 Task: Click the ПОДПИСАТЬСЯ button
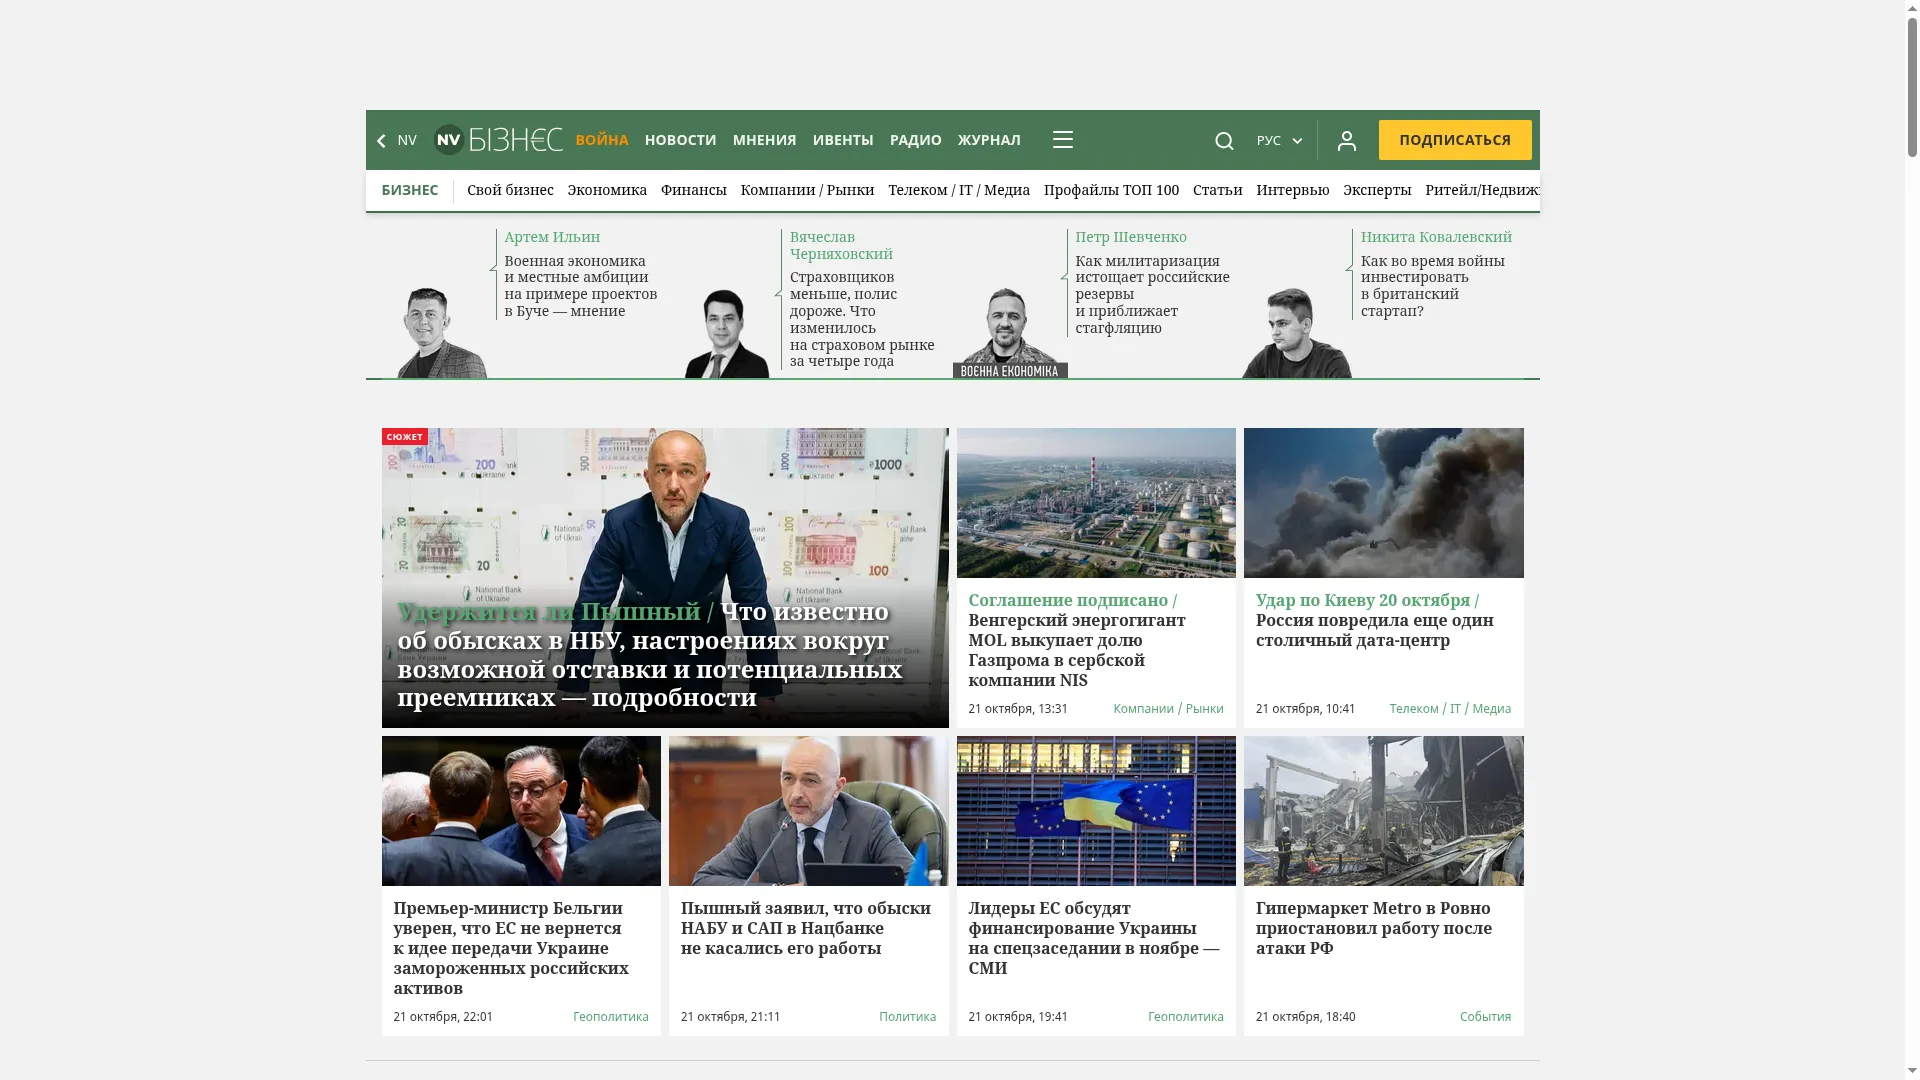pyautogui.click(x=1454, y=140)
